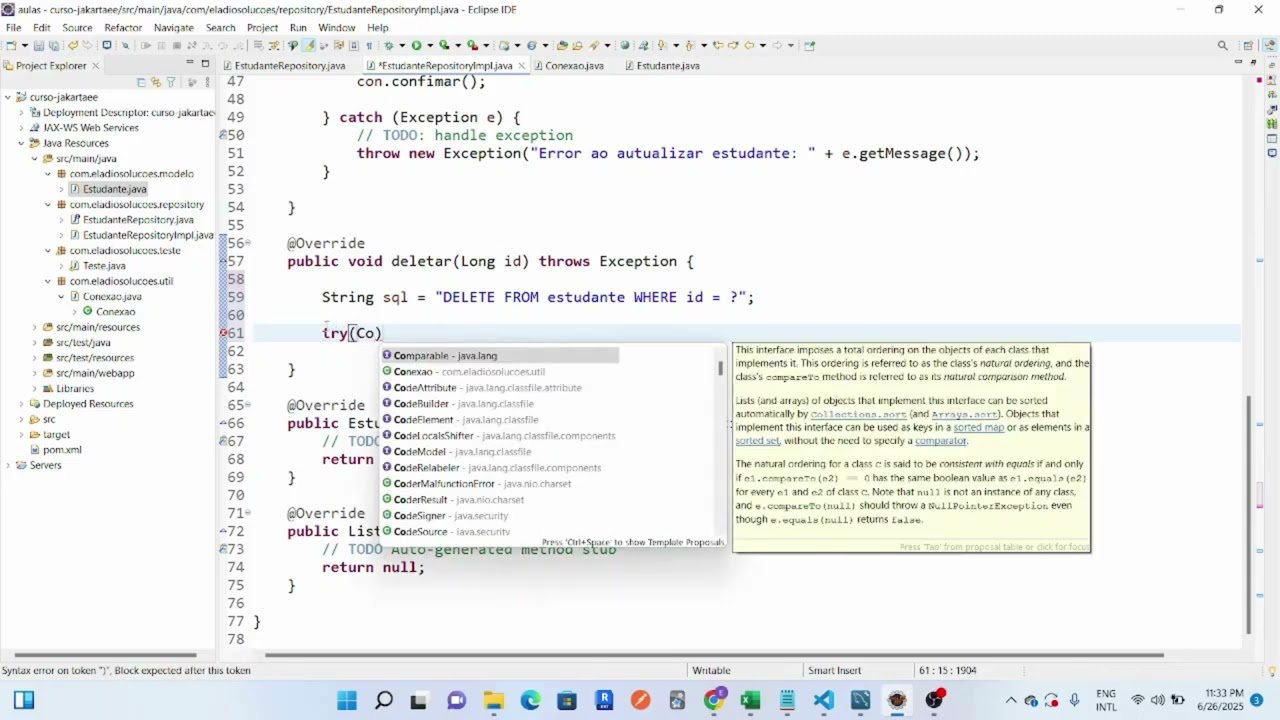Select the Conexao - com.eladiosolucoes.util proposal

[x=500, y=372]
